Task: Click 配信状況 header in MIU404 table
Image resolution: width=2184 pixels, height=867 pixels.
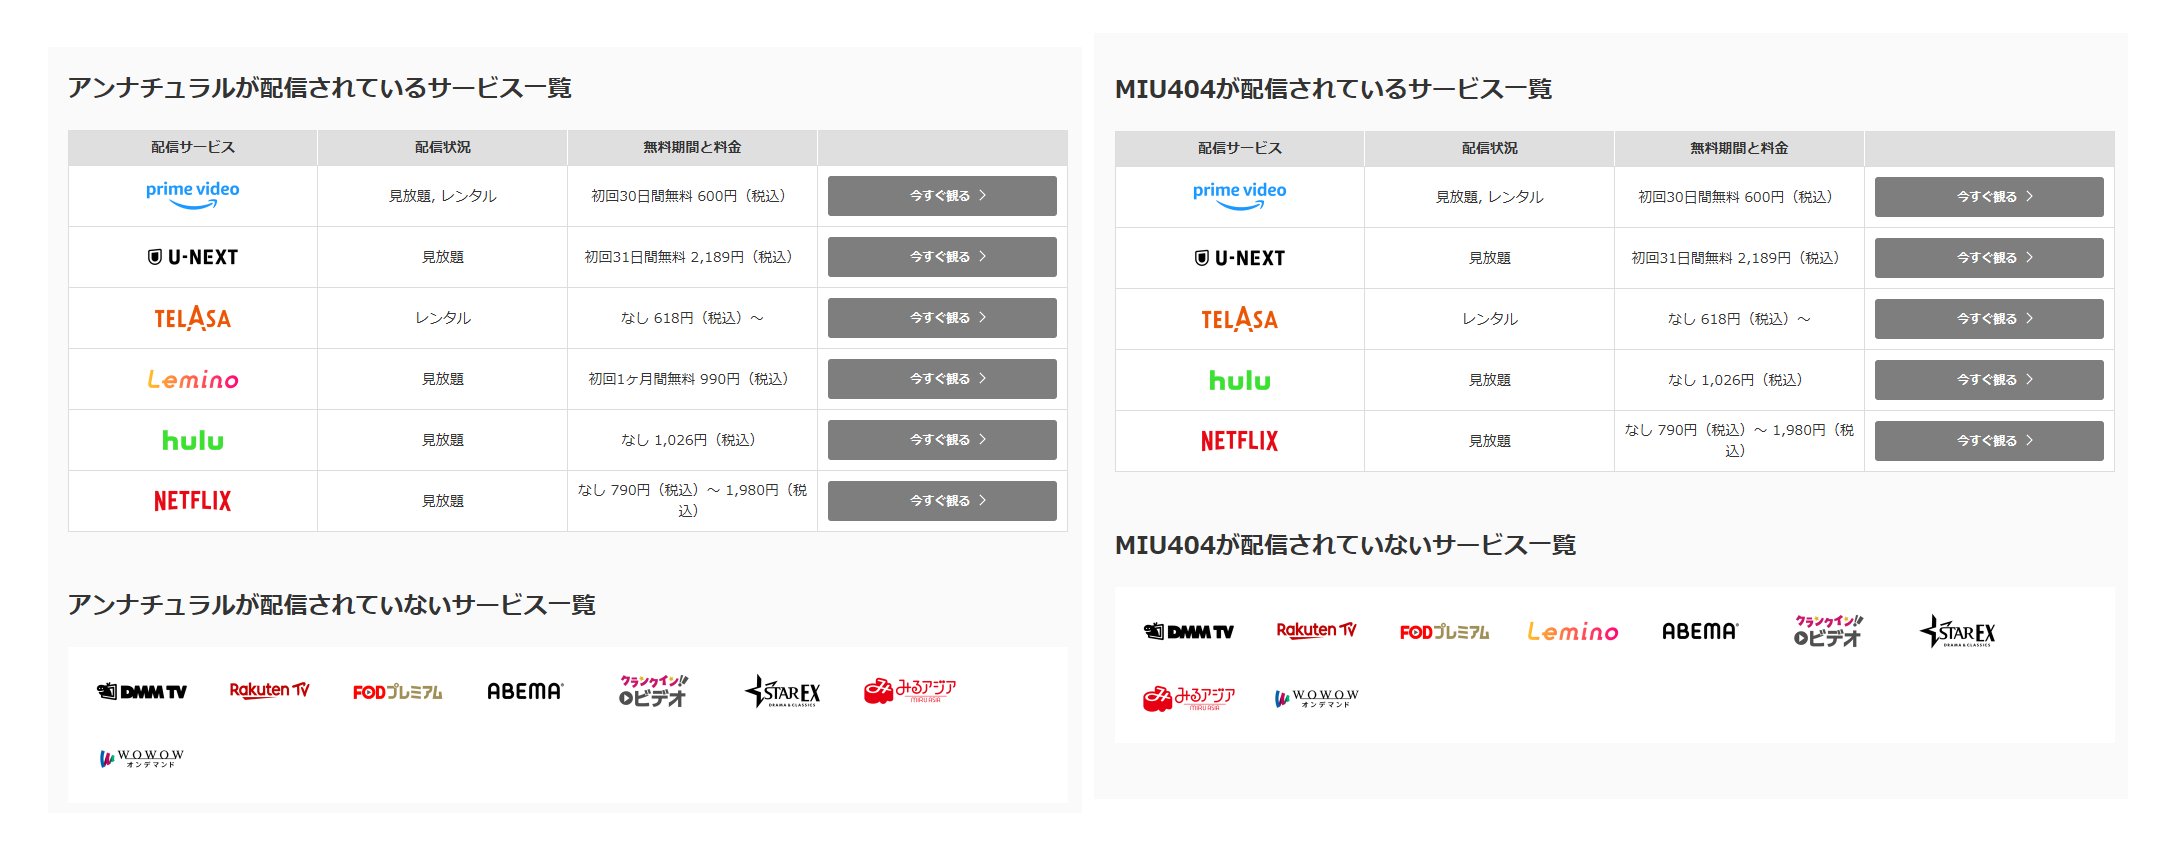Action: click(1490, 148)
